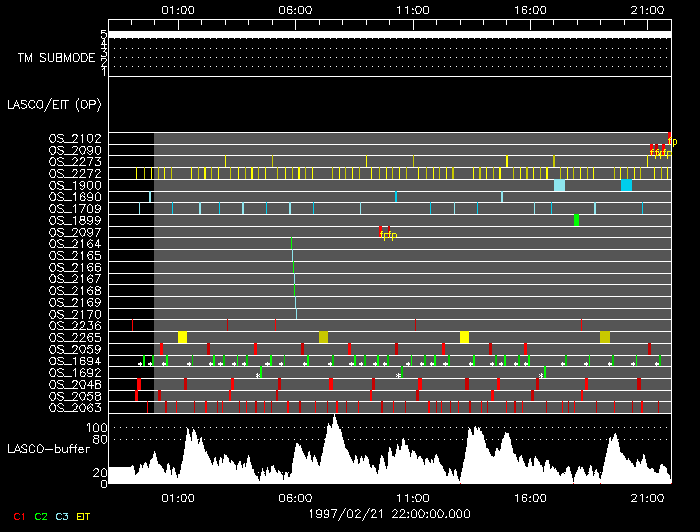This screenshot has height=532, width=700.
Task: Click the OS_2272 row label
Action: (75, 173)
